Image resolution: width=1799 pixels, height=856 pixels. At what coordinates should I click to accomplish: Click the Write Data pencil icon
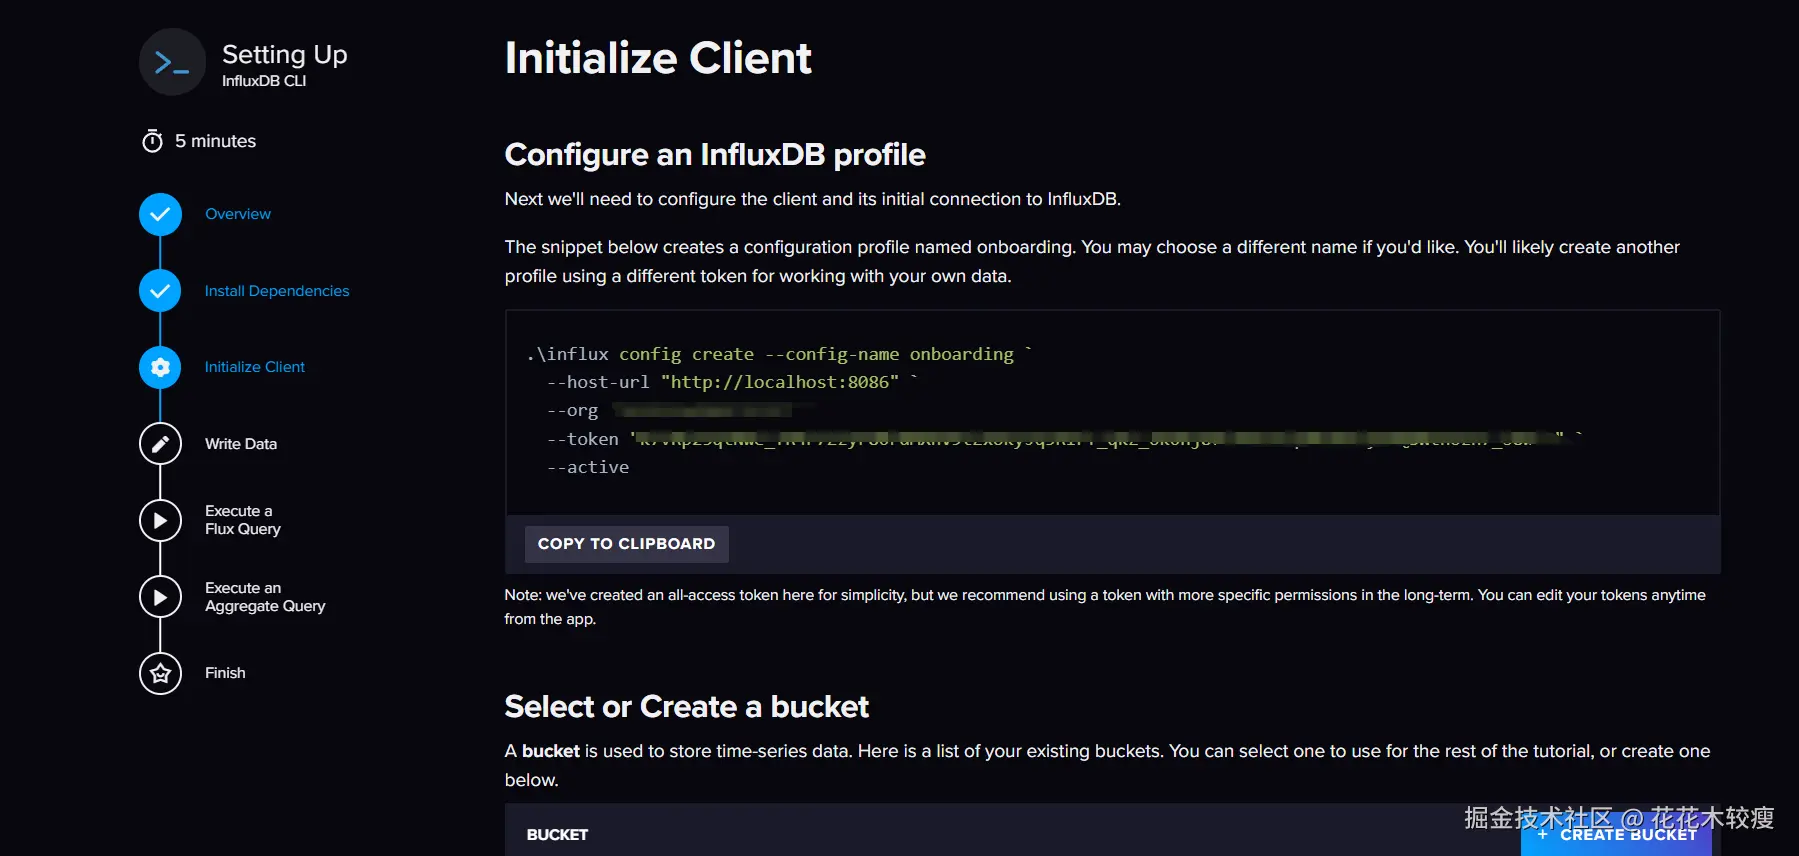click(160, 444)
